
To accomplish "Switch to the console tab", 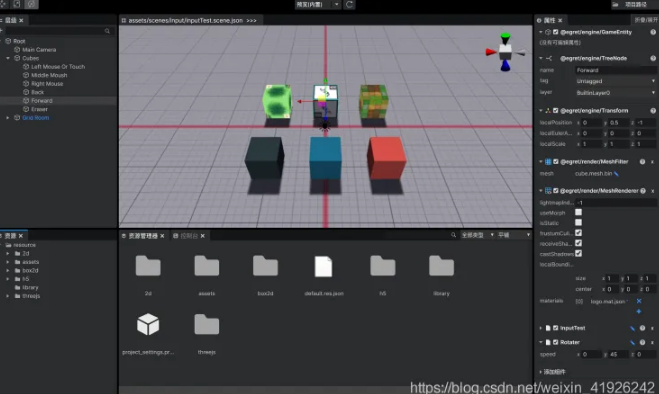I will coord(189,236).
